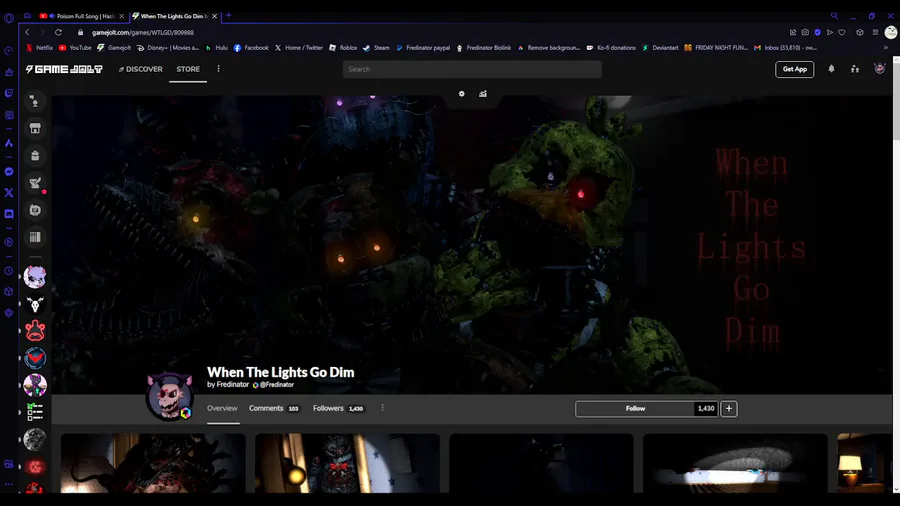
Task: Open the second screenshot thumbnail with animatronic
Action: 347,463
